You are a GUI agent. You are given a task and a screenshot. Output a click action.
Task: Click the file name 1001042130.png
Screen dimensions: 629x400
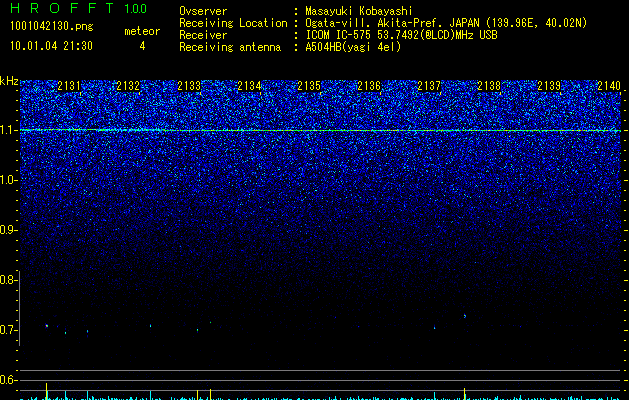pyautogui.click(x=52, y=27)
